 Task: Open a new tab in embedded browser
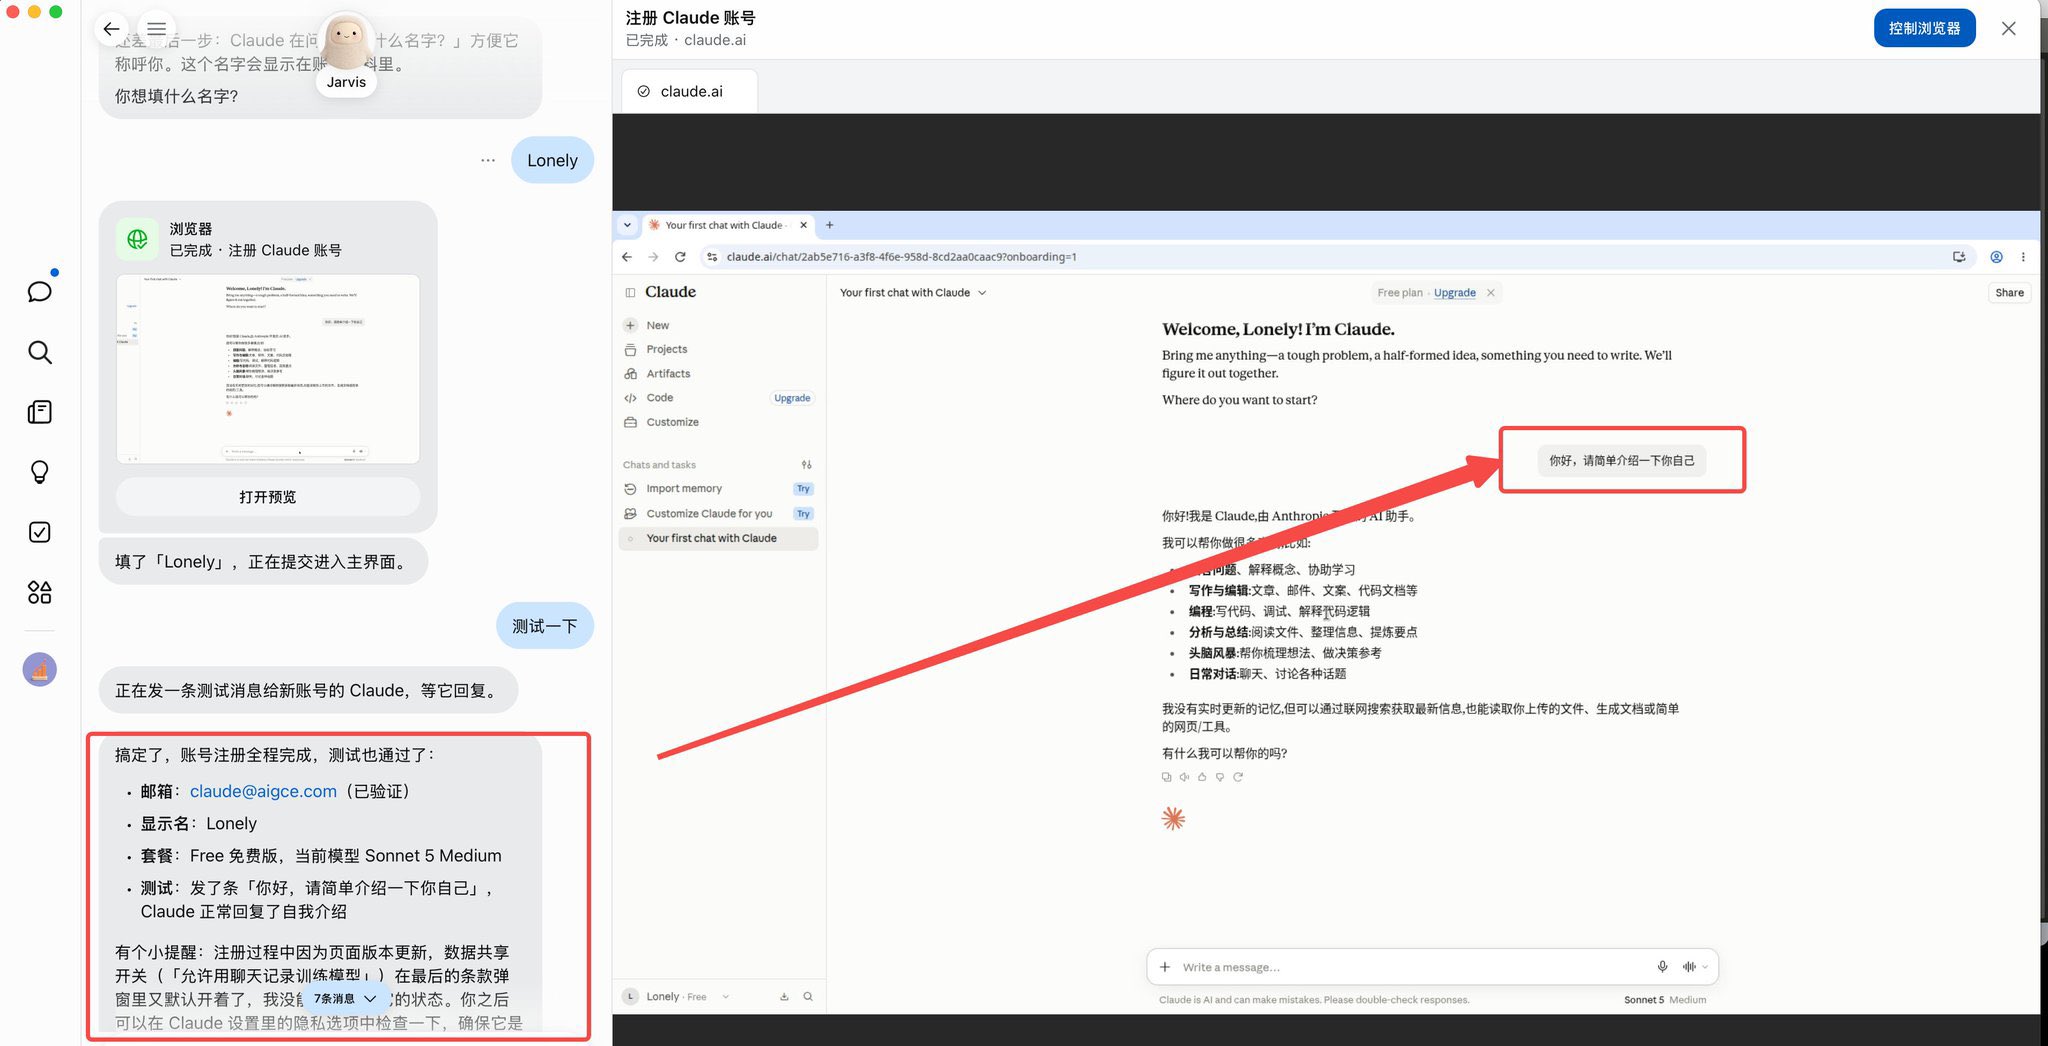click(830, 225)
